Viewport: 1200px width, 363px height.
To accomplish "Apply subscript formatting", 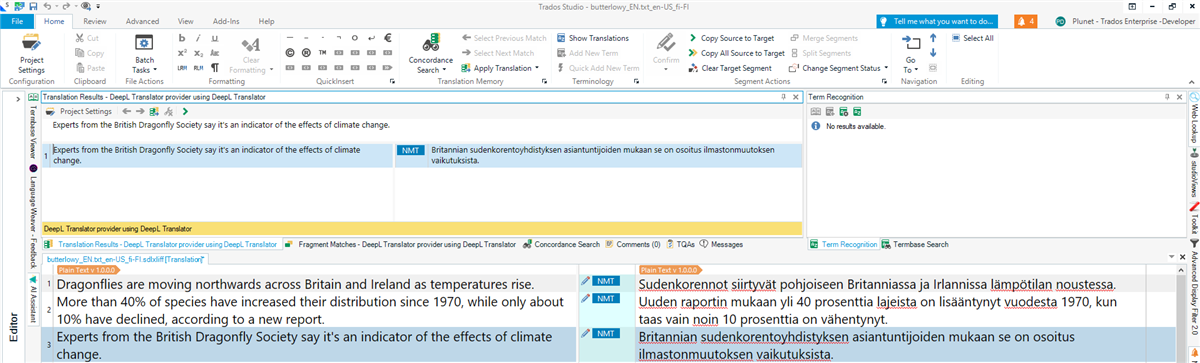I will click(x=199, y=53).
